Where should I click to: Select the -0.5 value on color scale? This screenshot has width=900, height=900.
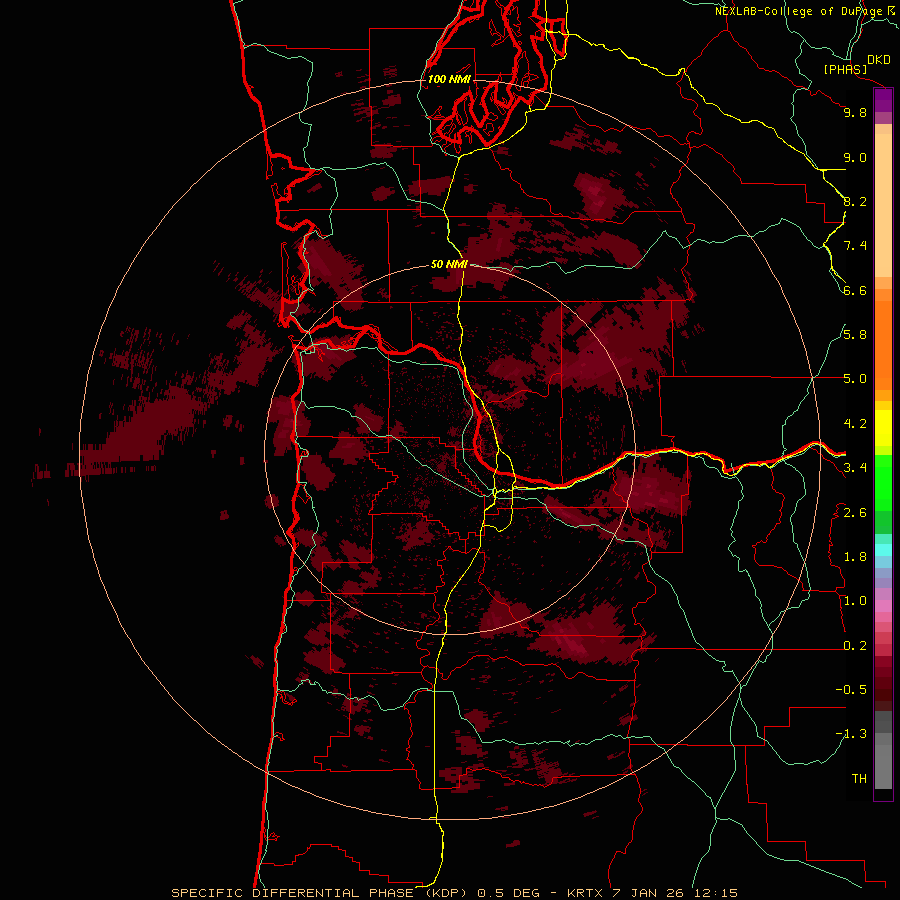point(851,689)
